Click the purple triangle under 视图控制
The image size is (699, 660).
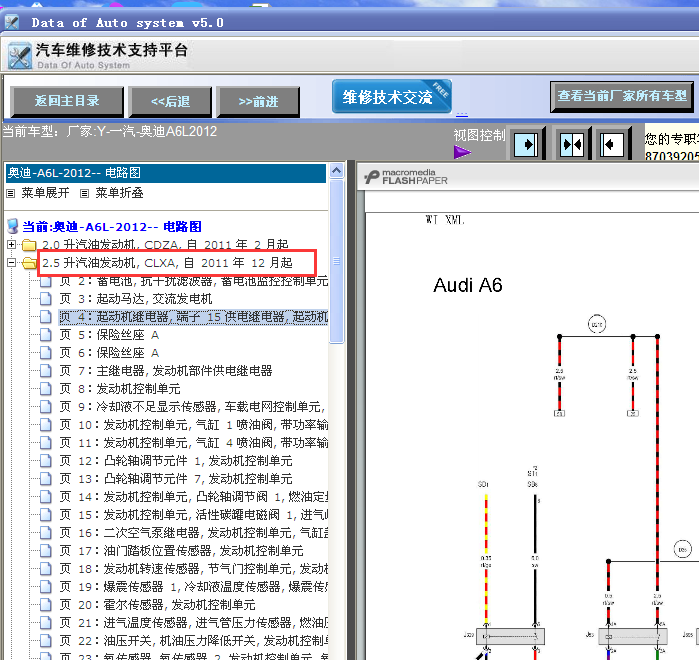pyautogui.click(x=462, y=152)
